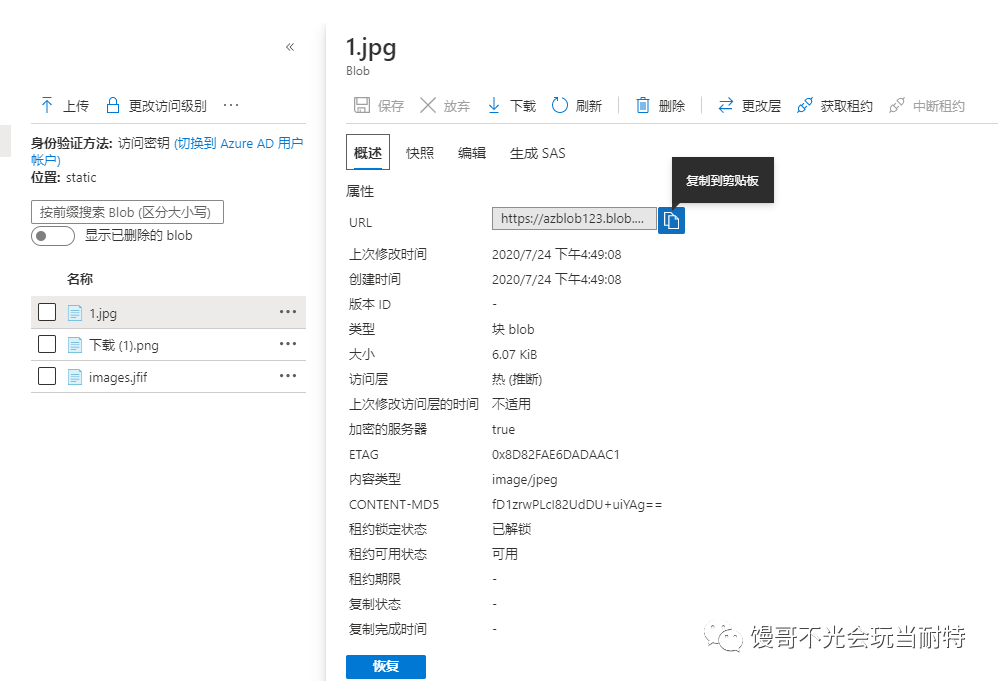Select the 概述 overview tab
Screen dimensions: 998x681
(368, 152)
